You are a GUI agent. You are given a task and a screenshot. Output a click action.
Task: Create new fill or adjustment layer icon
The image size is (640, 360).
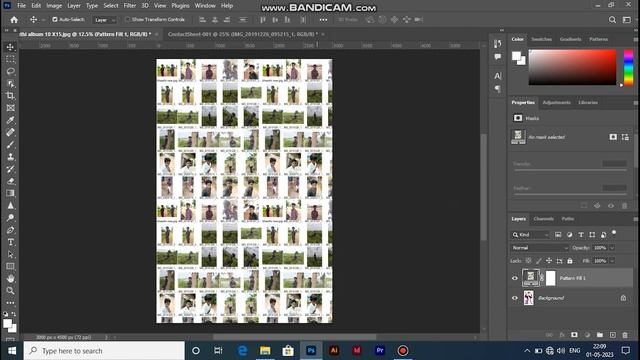point(587,335)
